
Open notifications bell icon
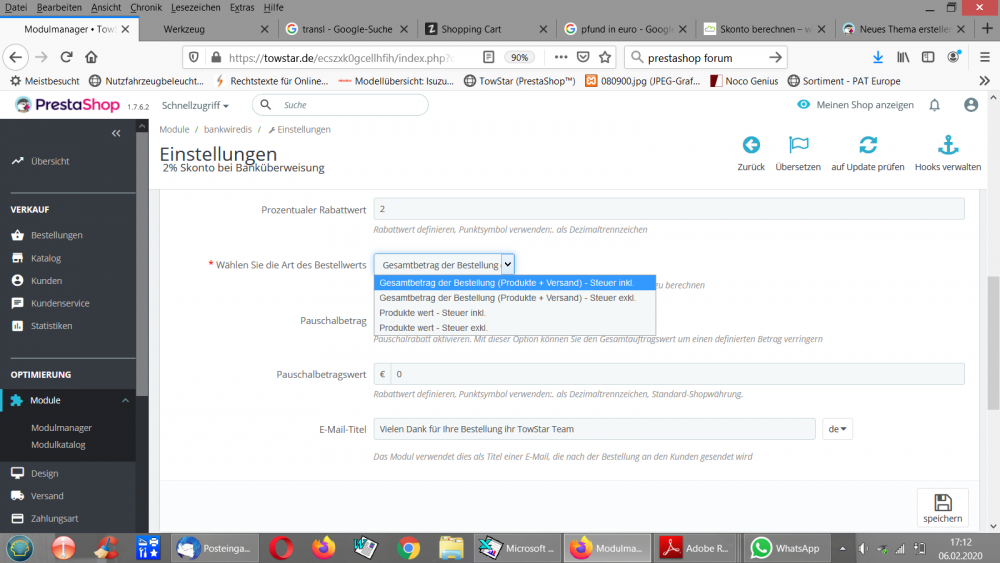(x=934, y=105)
